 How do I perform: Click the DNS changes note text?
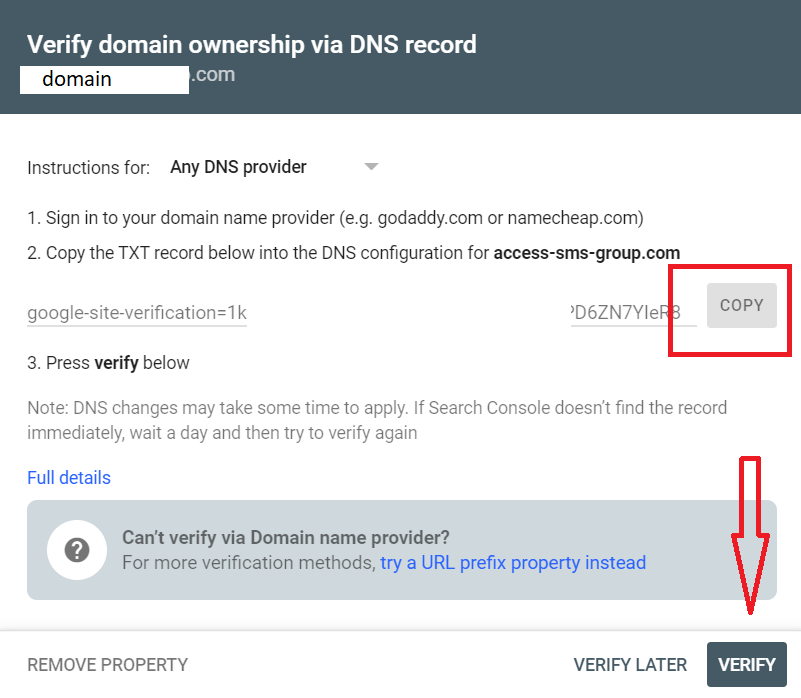point(377,420)
